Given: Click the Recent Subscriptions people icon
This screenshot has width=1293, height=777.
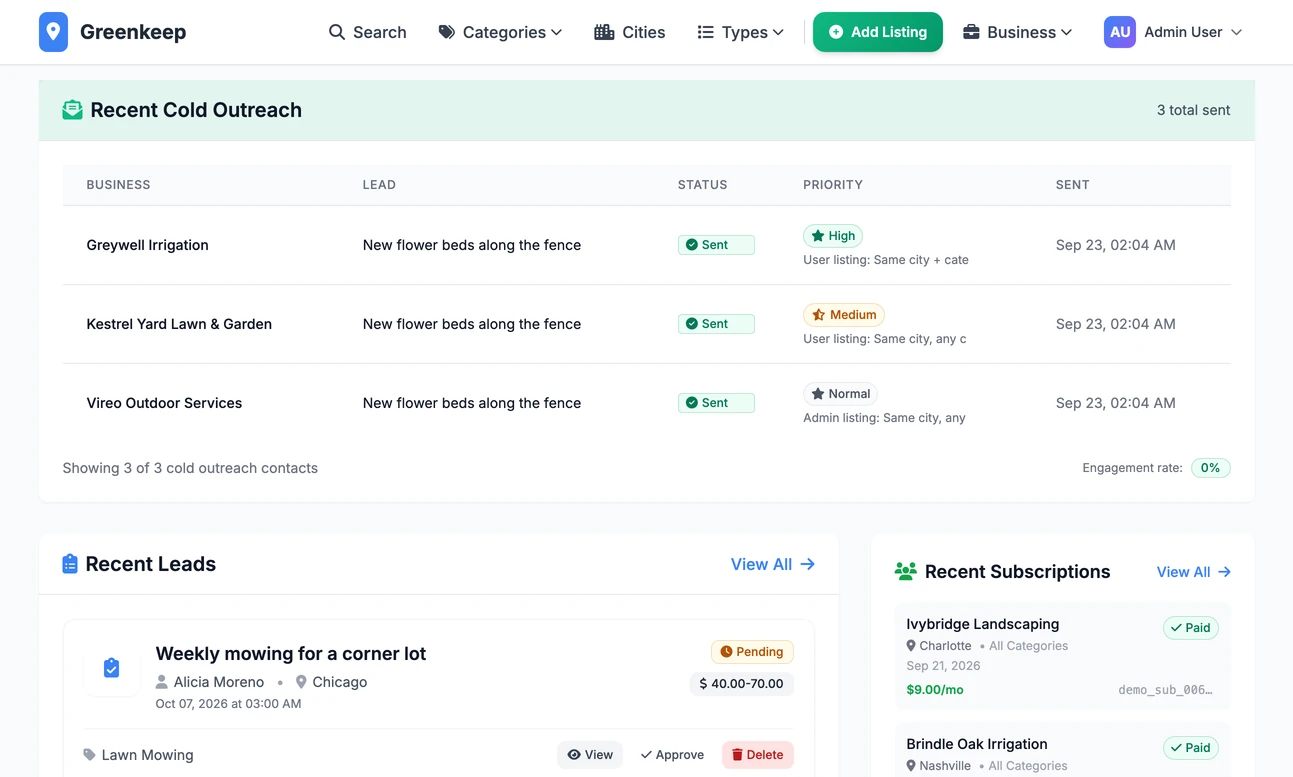Looking at the screenshot, I should pos(906,572).
